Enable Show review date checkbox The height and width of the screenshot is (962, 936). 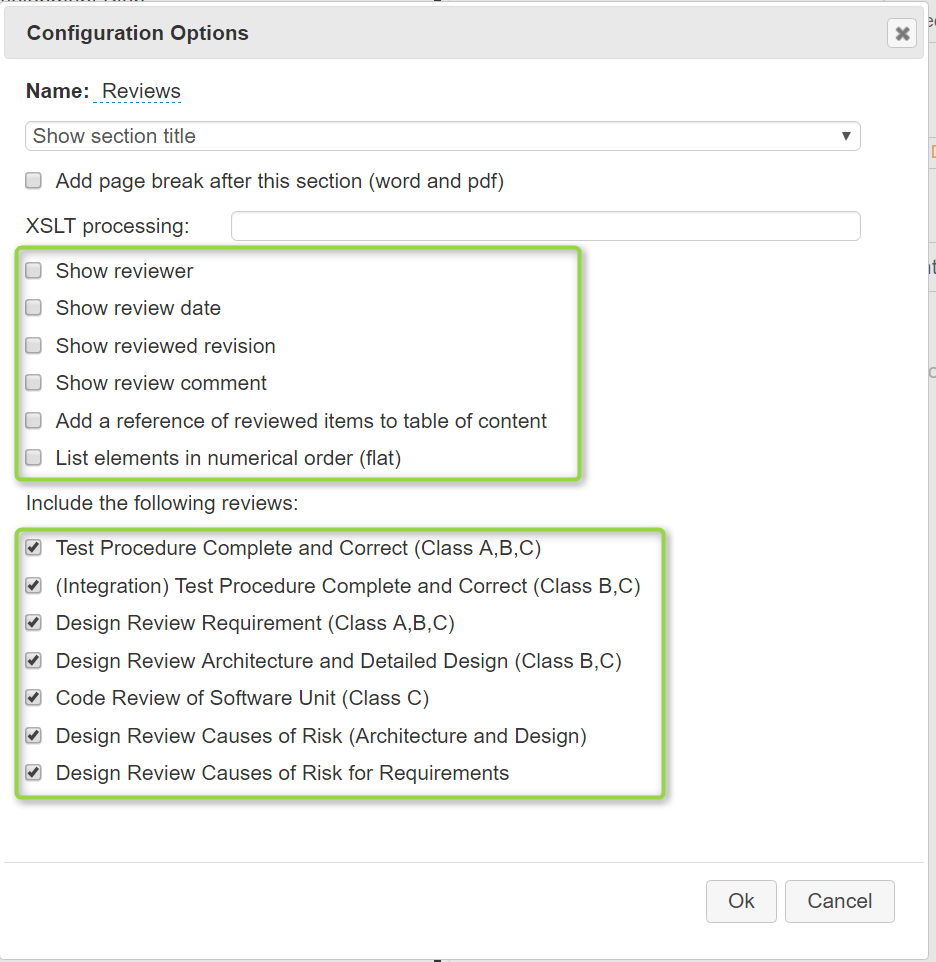[34, 308]
